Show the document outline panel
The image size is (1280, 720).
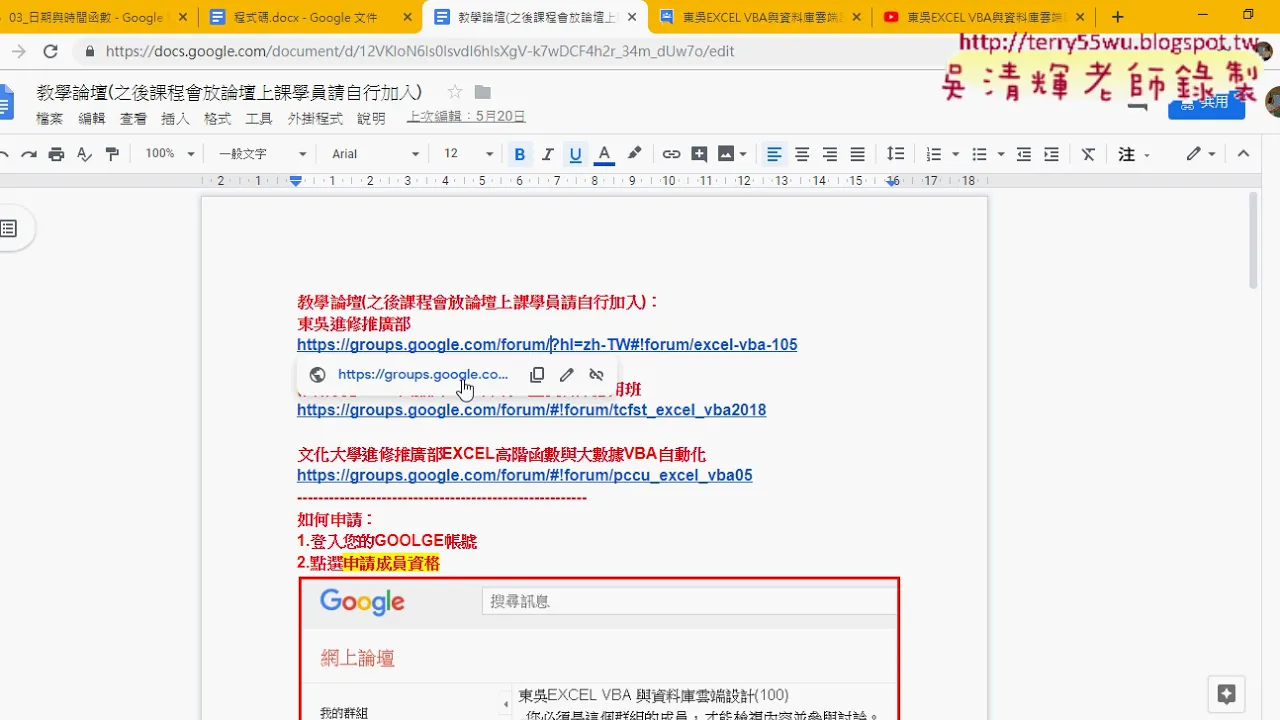click(x=9, y=229)
